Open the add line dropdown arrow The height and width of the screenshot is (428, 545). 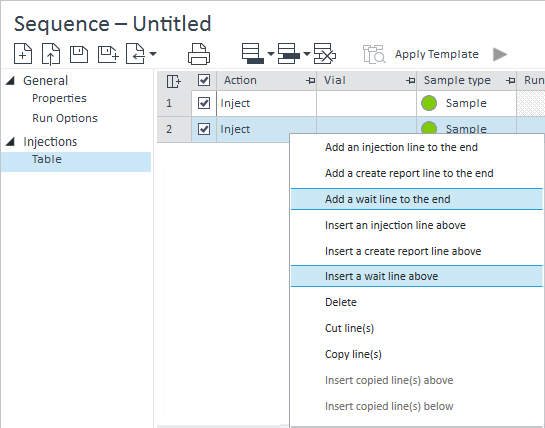tap(271, 54)
